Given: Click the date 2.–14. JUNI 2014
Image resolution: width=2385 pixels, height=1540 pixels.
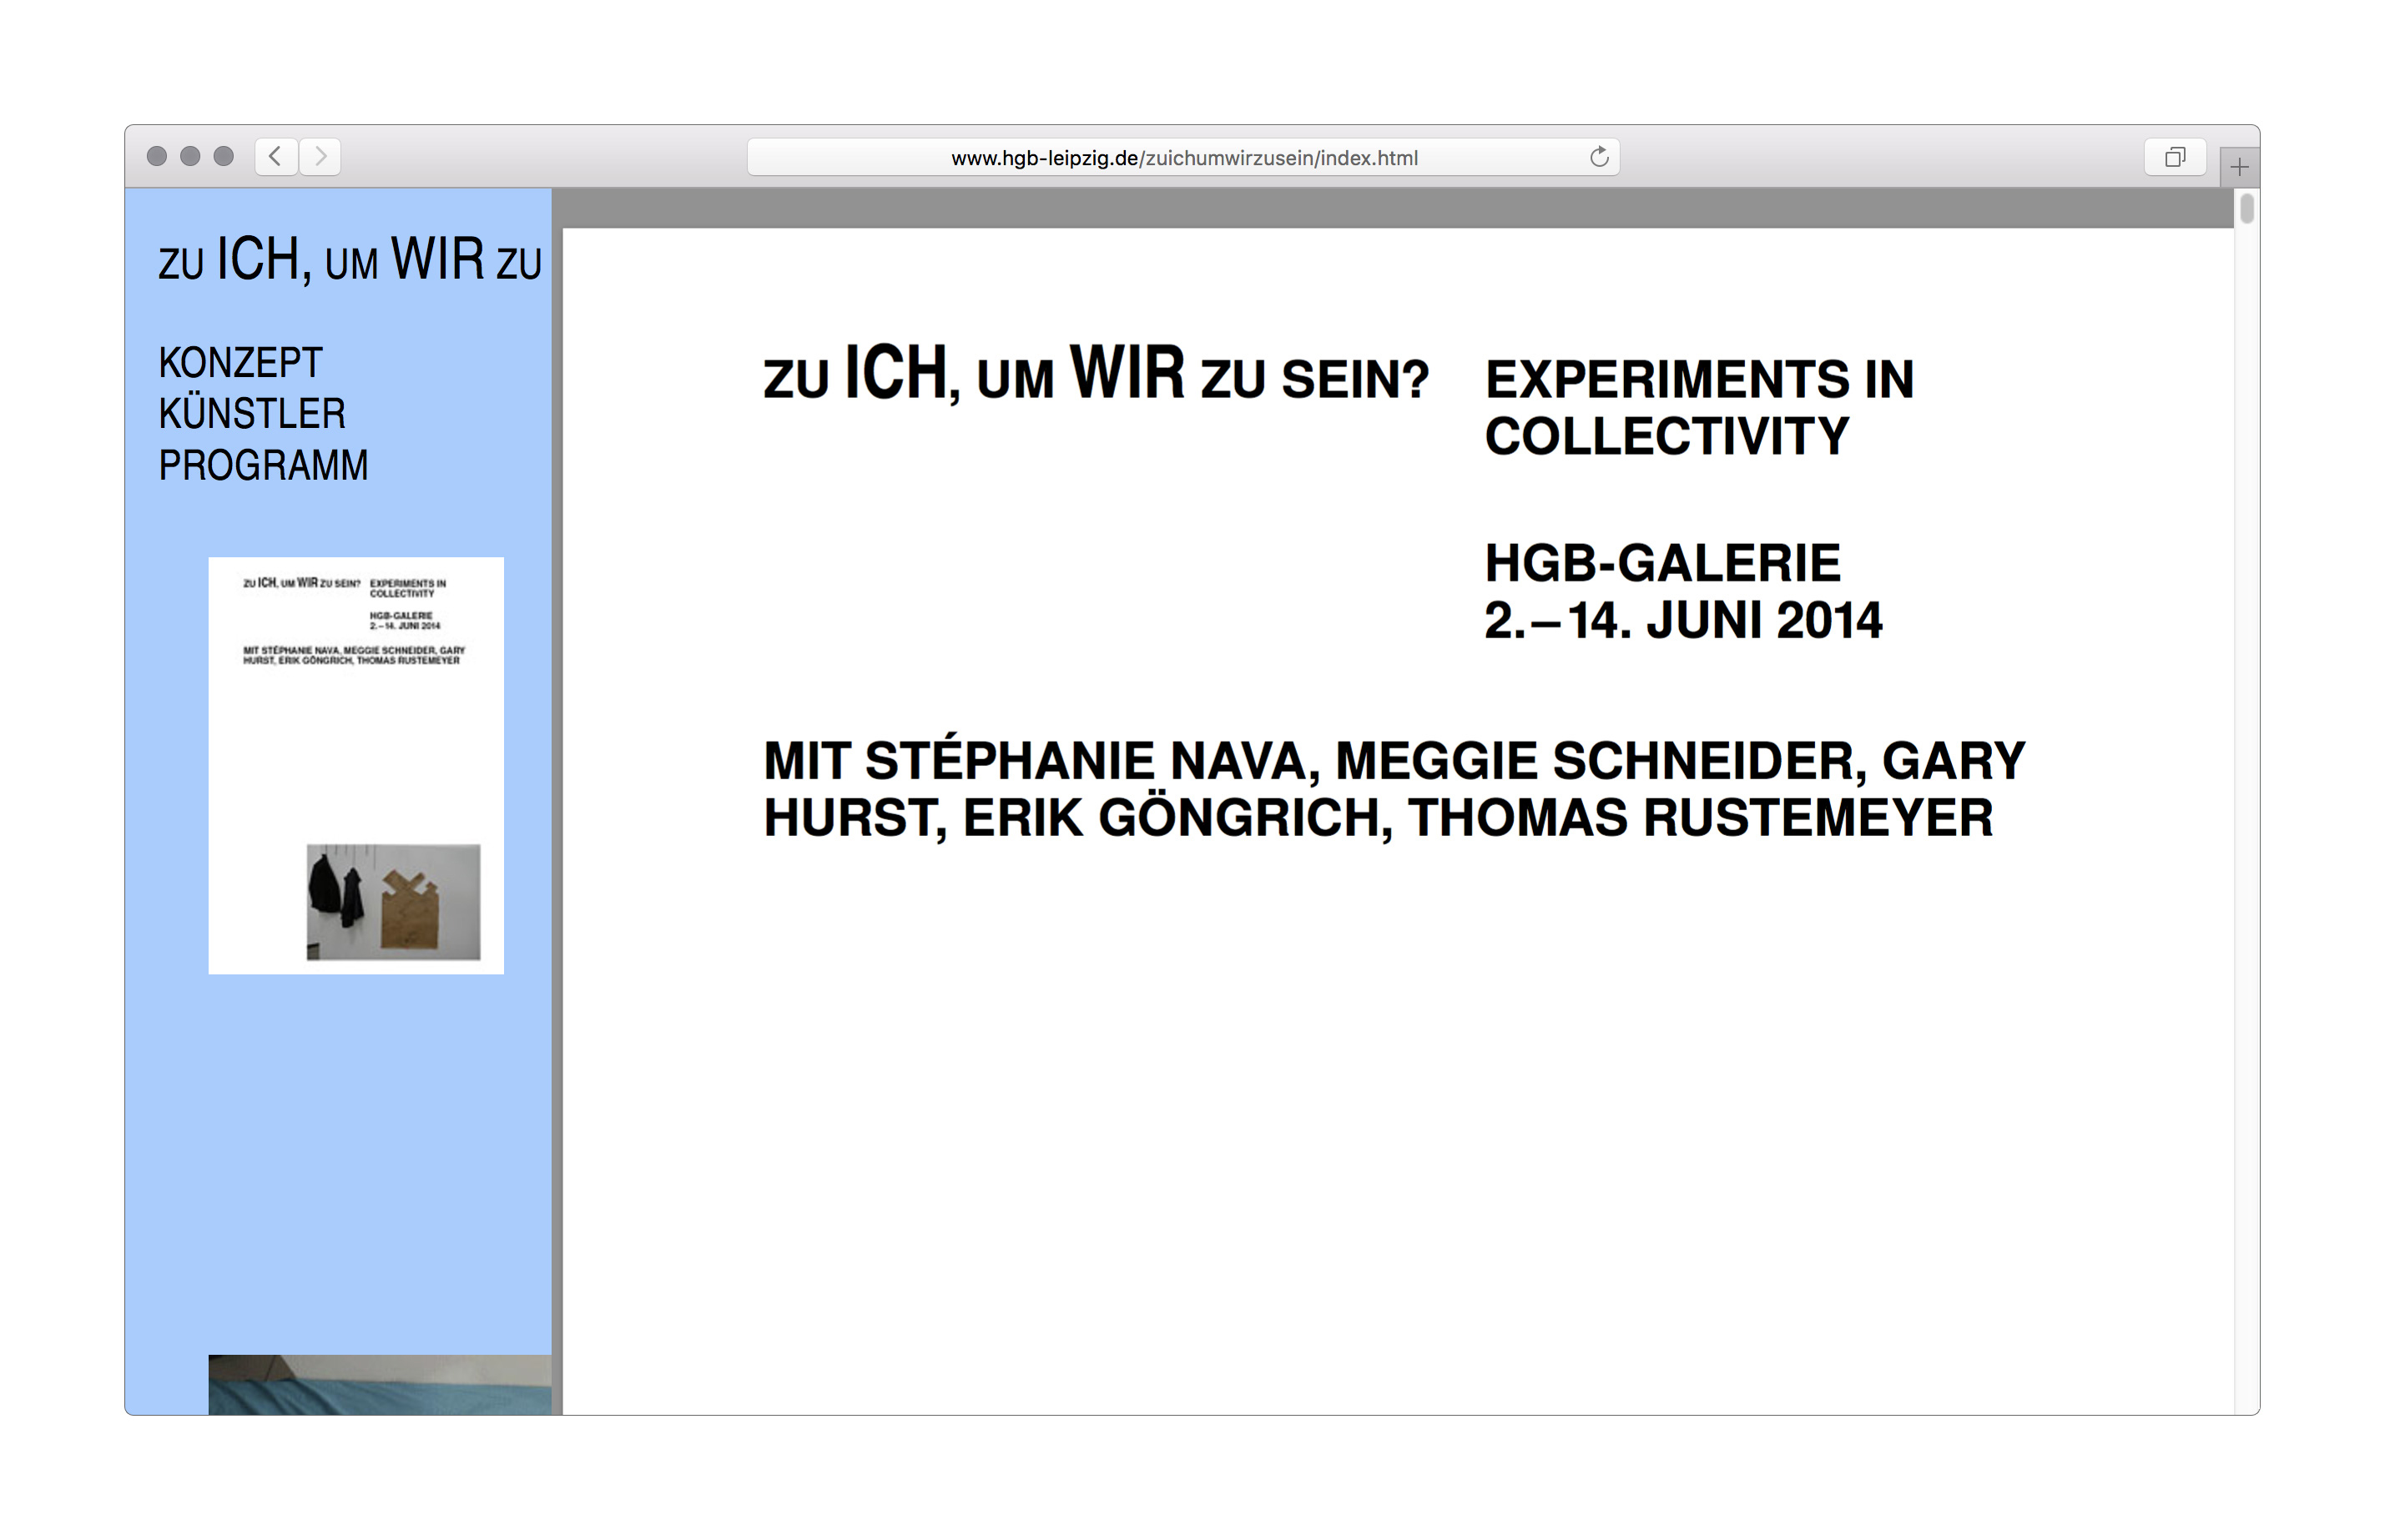Looking at the screenshot, I should (x=1683, y=620).
